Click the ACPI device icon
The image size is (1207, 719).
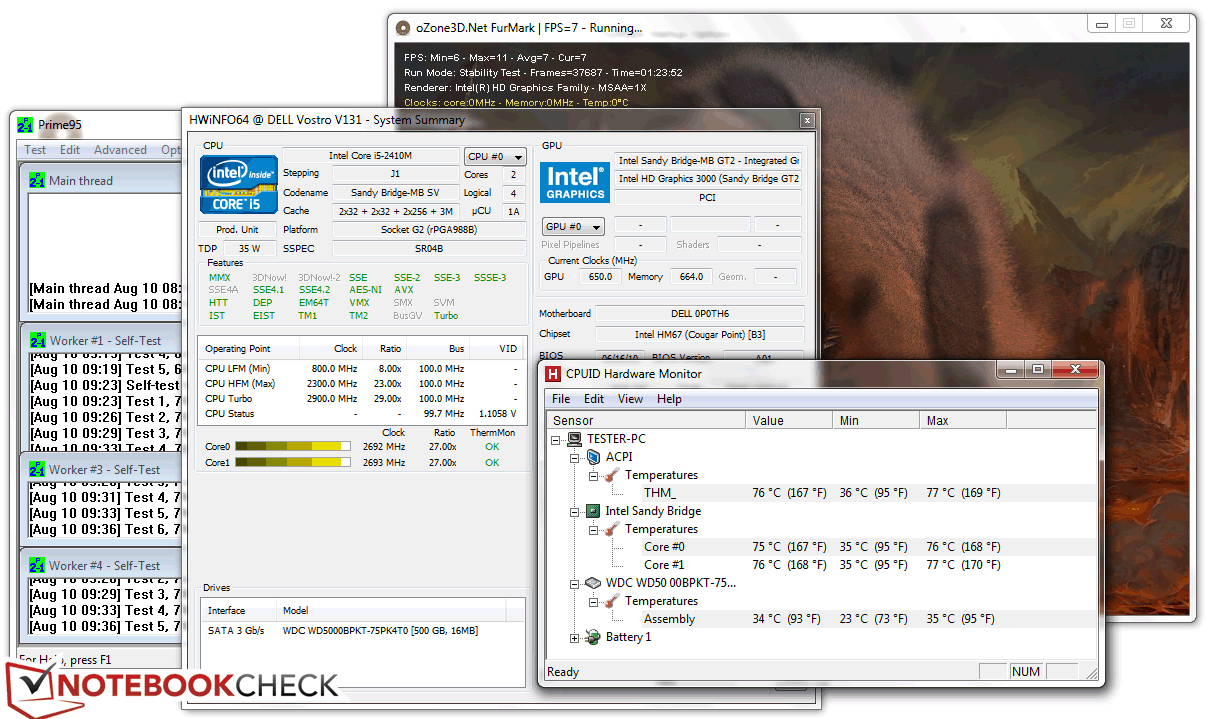coord(592,457)
